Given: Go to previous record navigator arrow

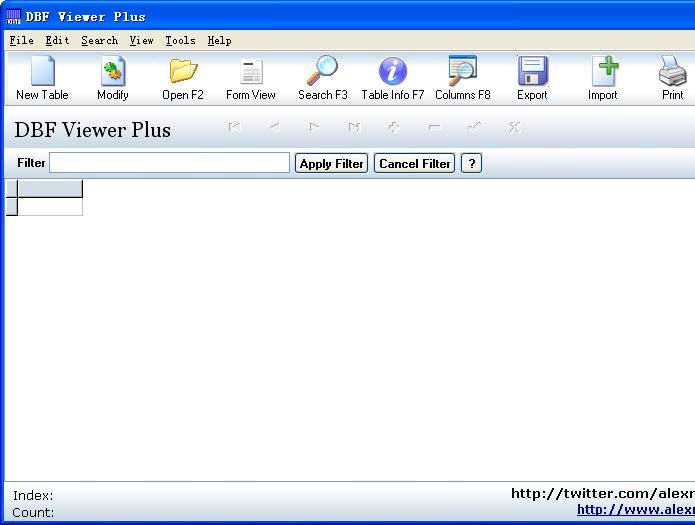Looking at the screenshot, I should pos(274,128).
